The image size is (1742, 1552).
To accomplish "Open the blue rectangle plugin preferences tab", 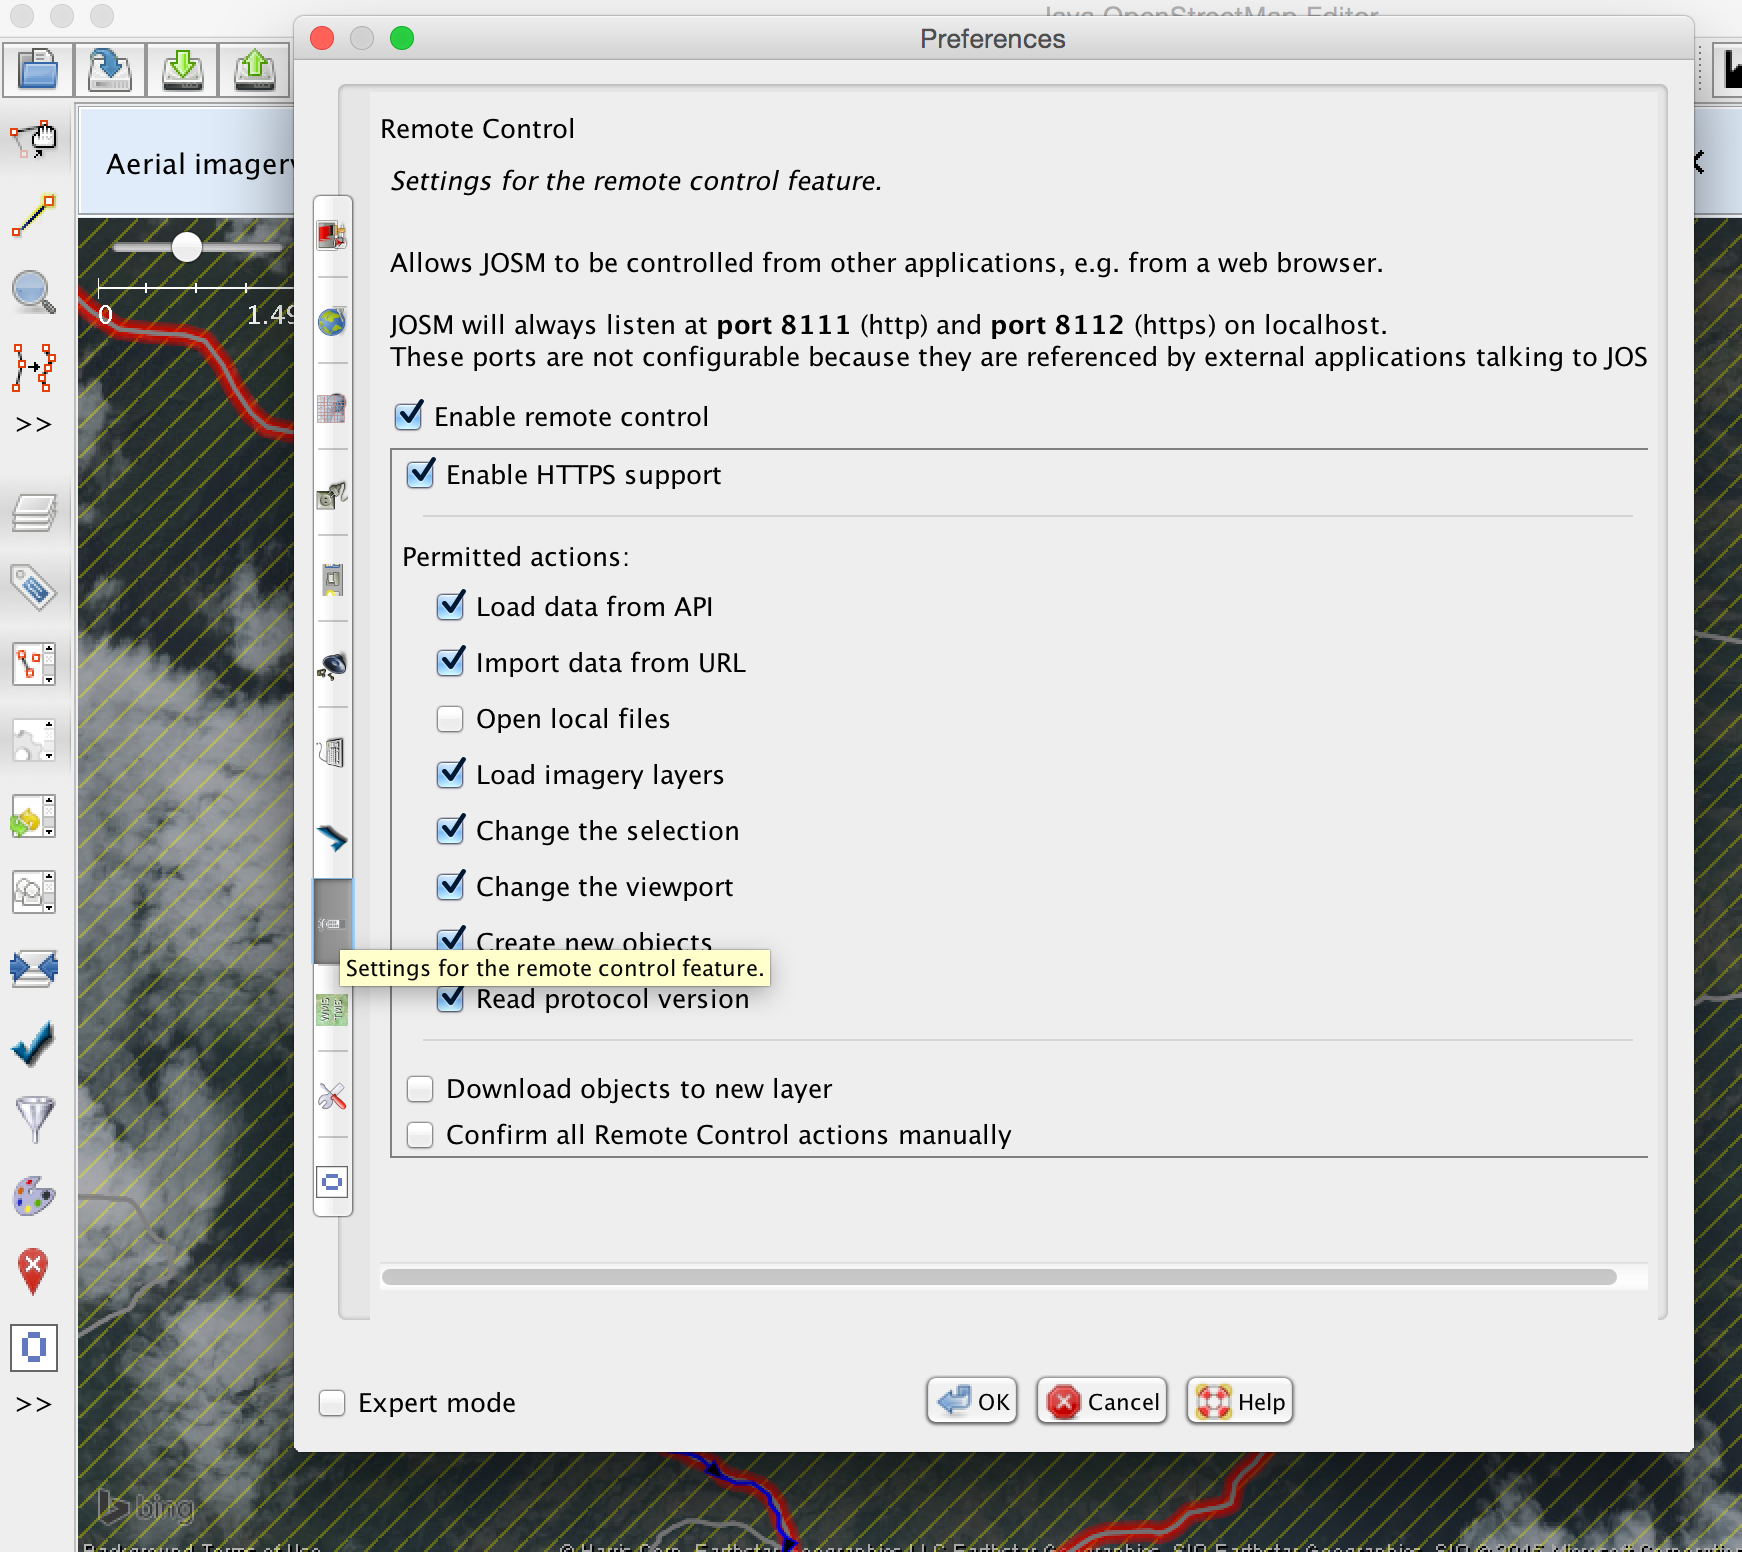I will click(x=332, y=1183).
